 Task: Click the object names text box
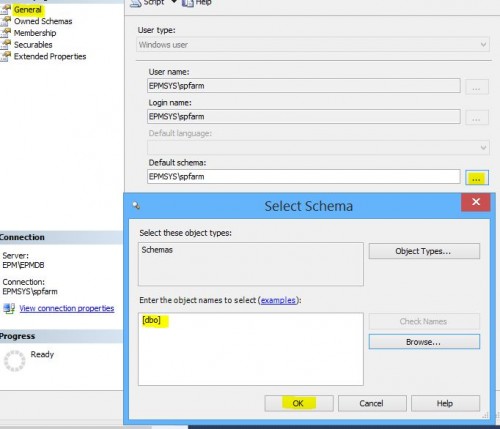(x=251, y=349)
